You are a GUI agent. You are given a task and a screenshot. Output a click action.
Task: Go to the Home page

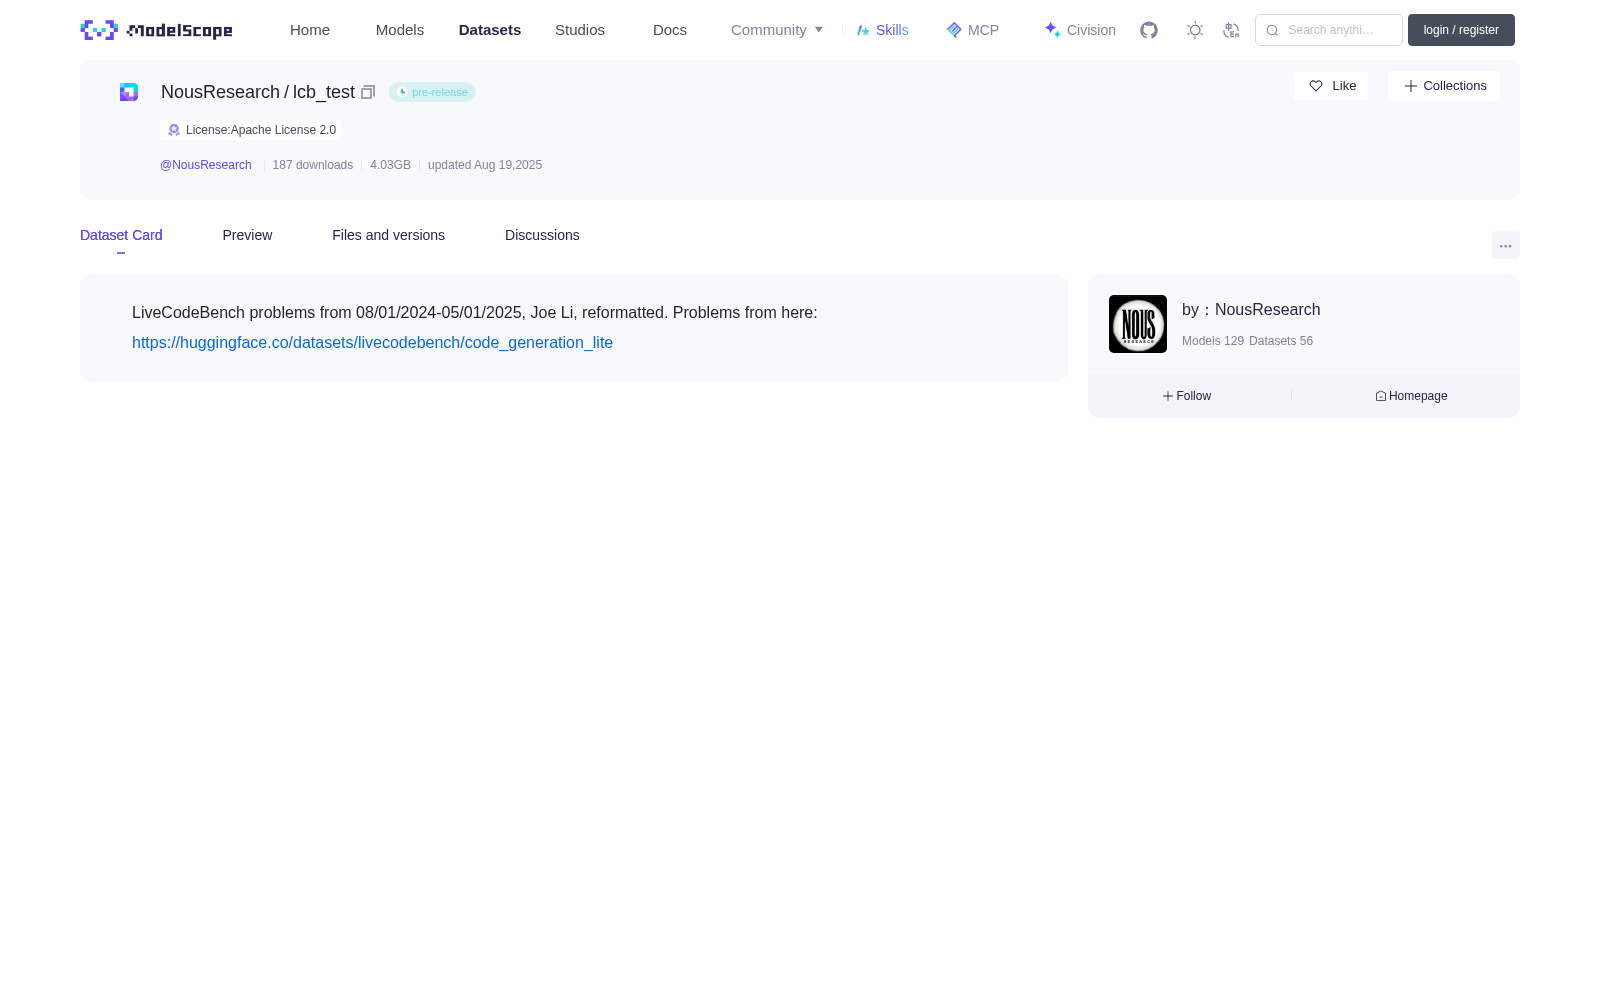[x=310, y=30]
